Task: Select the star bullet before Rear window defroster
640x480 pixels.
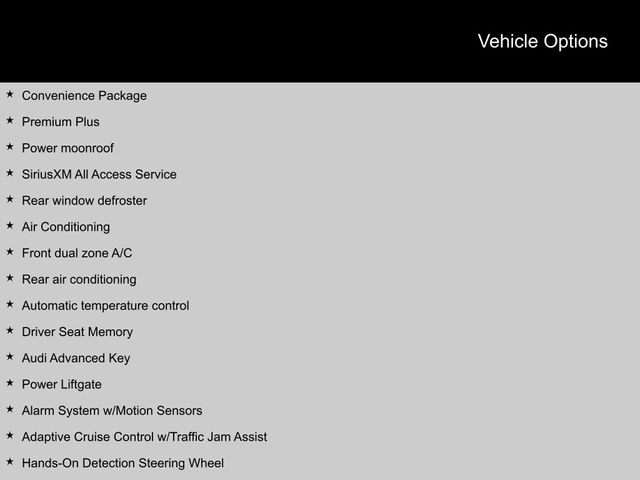Action: pos(9,200)
